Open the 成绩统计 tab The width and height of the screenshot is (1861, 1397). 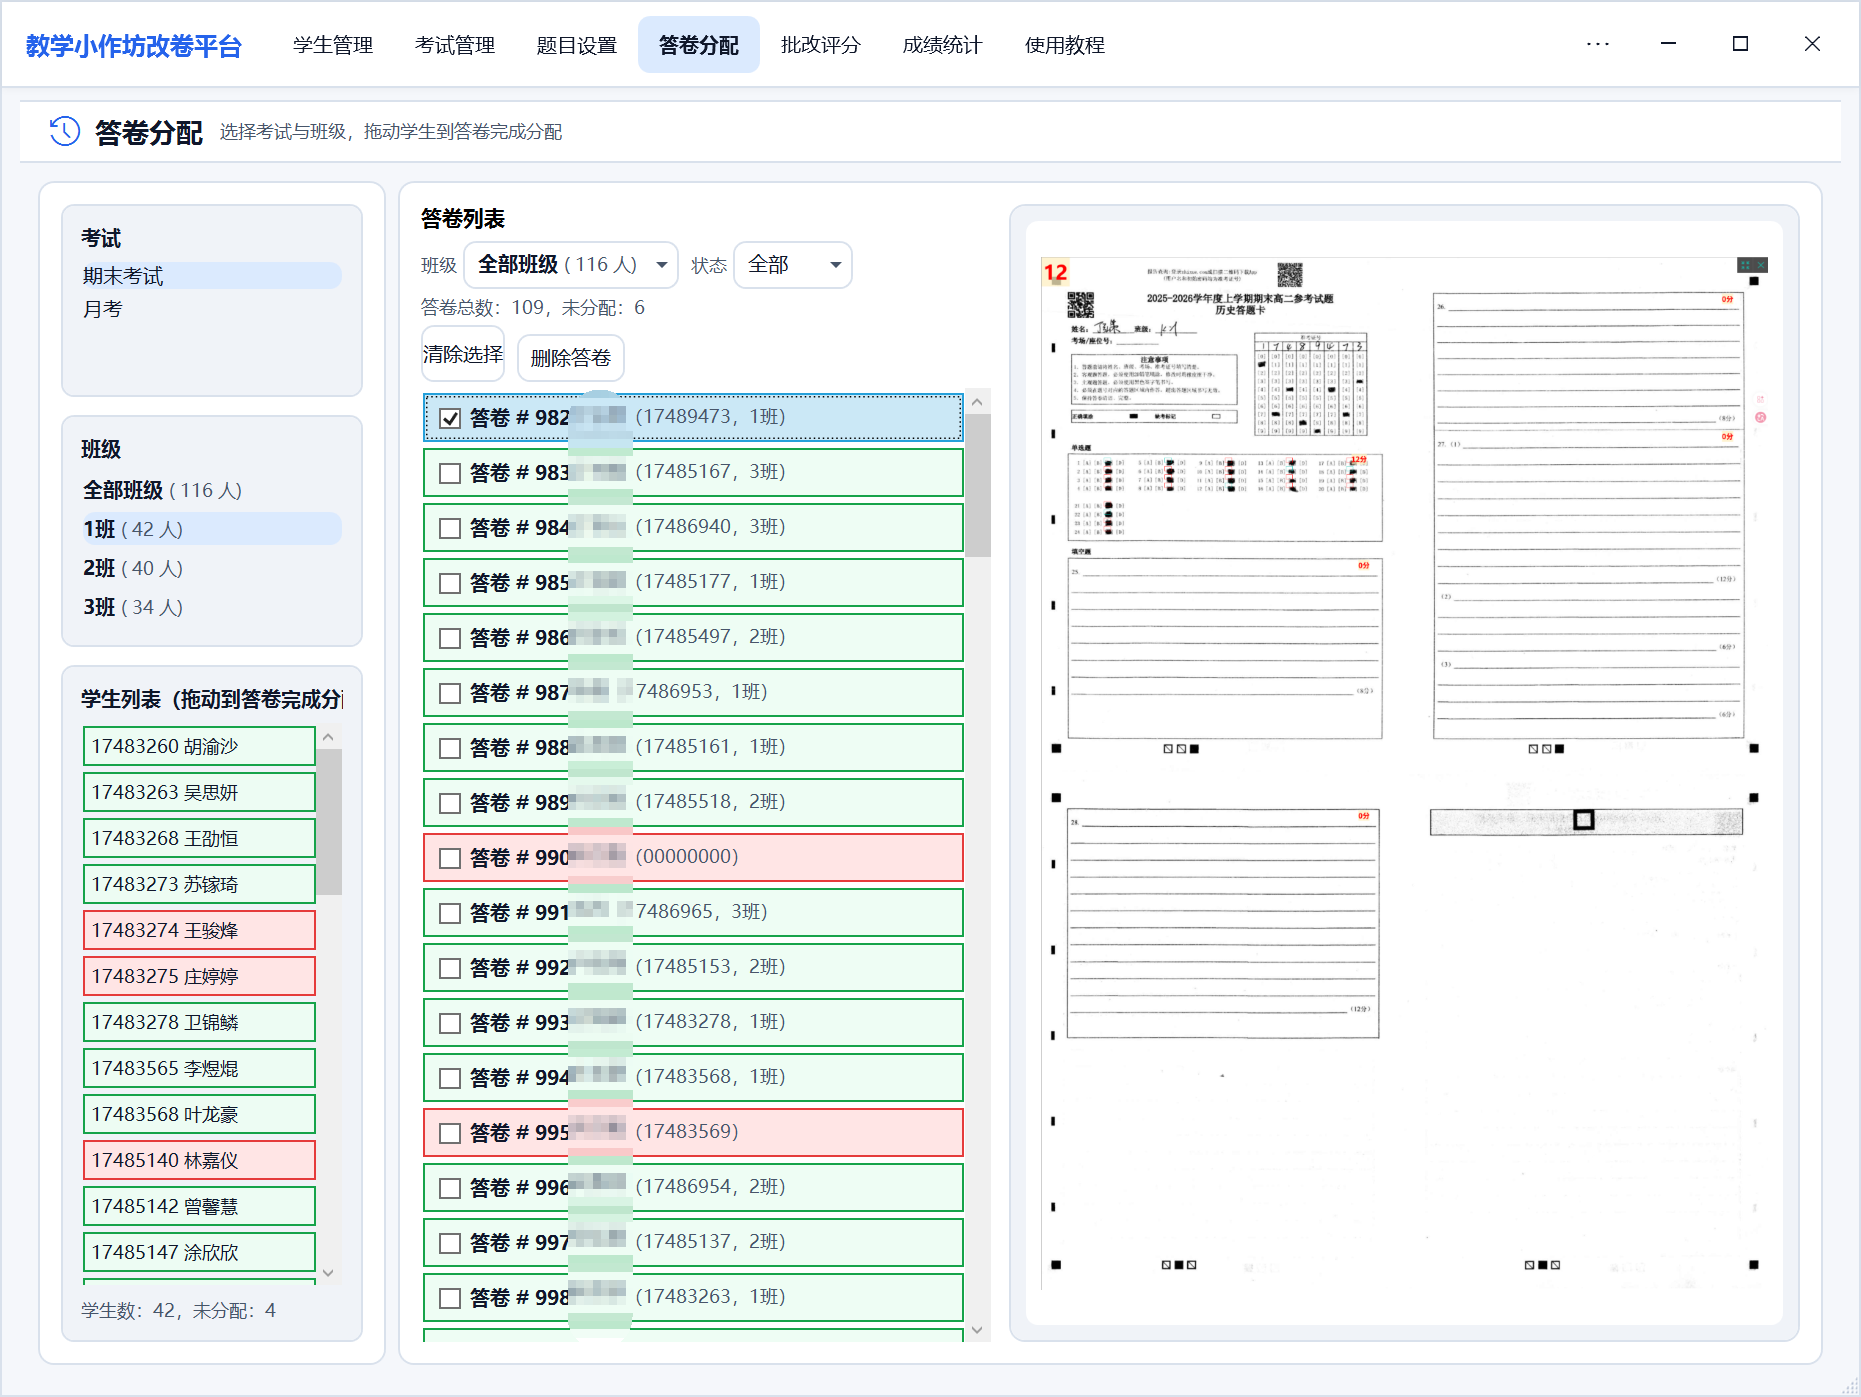click(941, 45)
